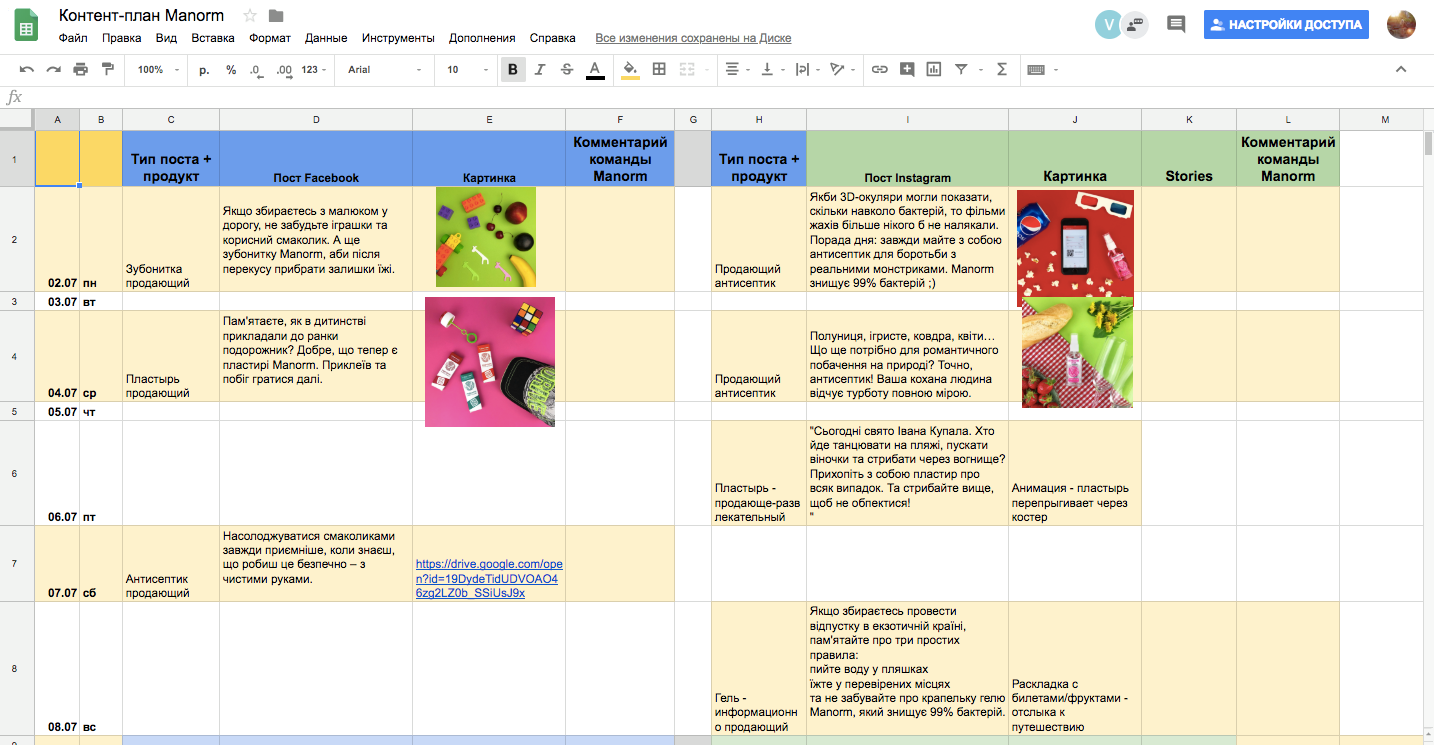Open the Arial font dropdown
This screenshot has width=1434, height=745.
386,69
